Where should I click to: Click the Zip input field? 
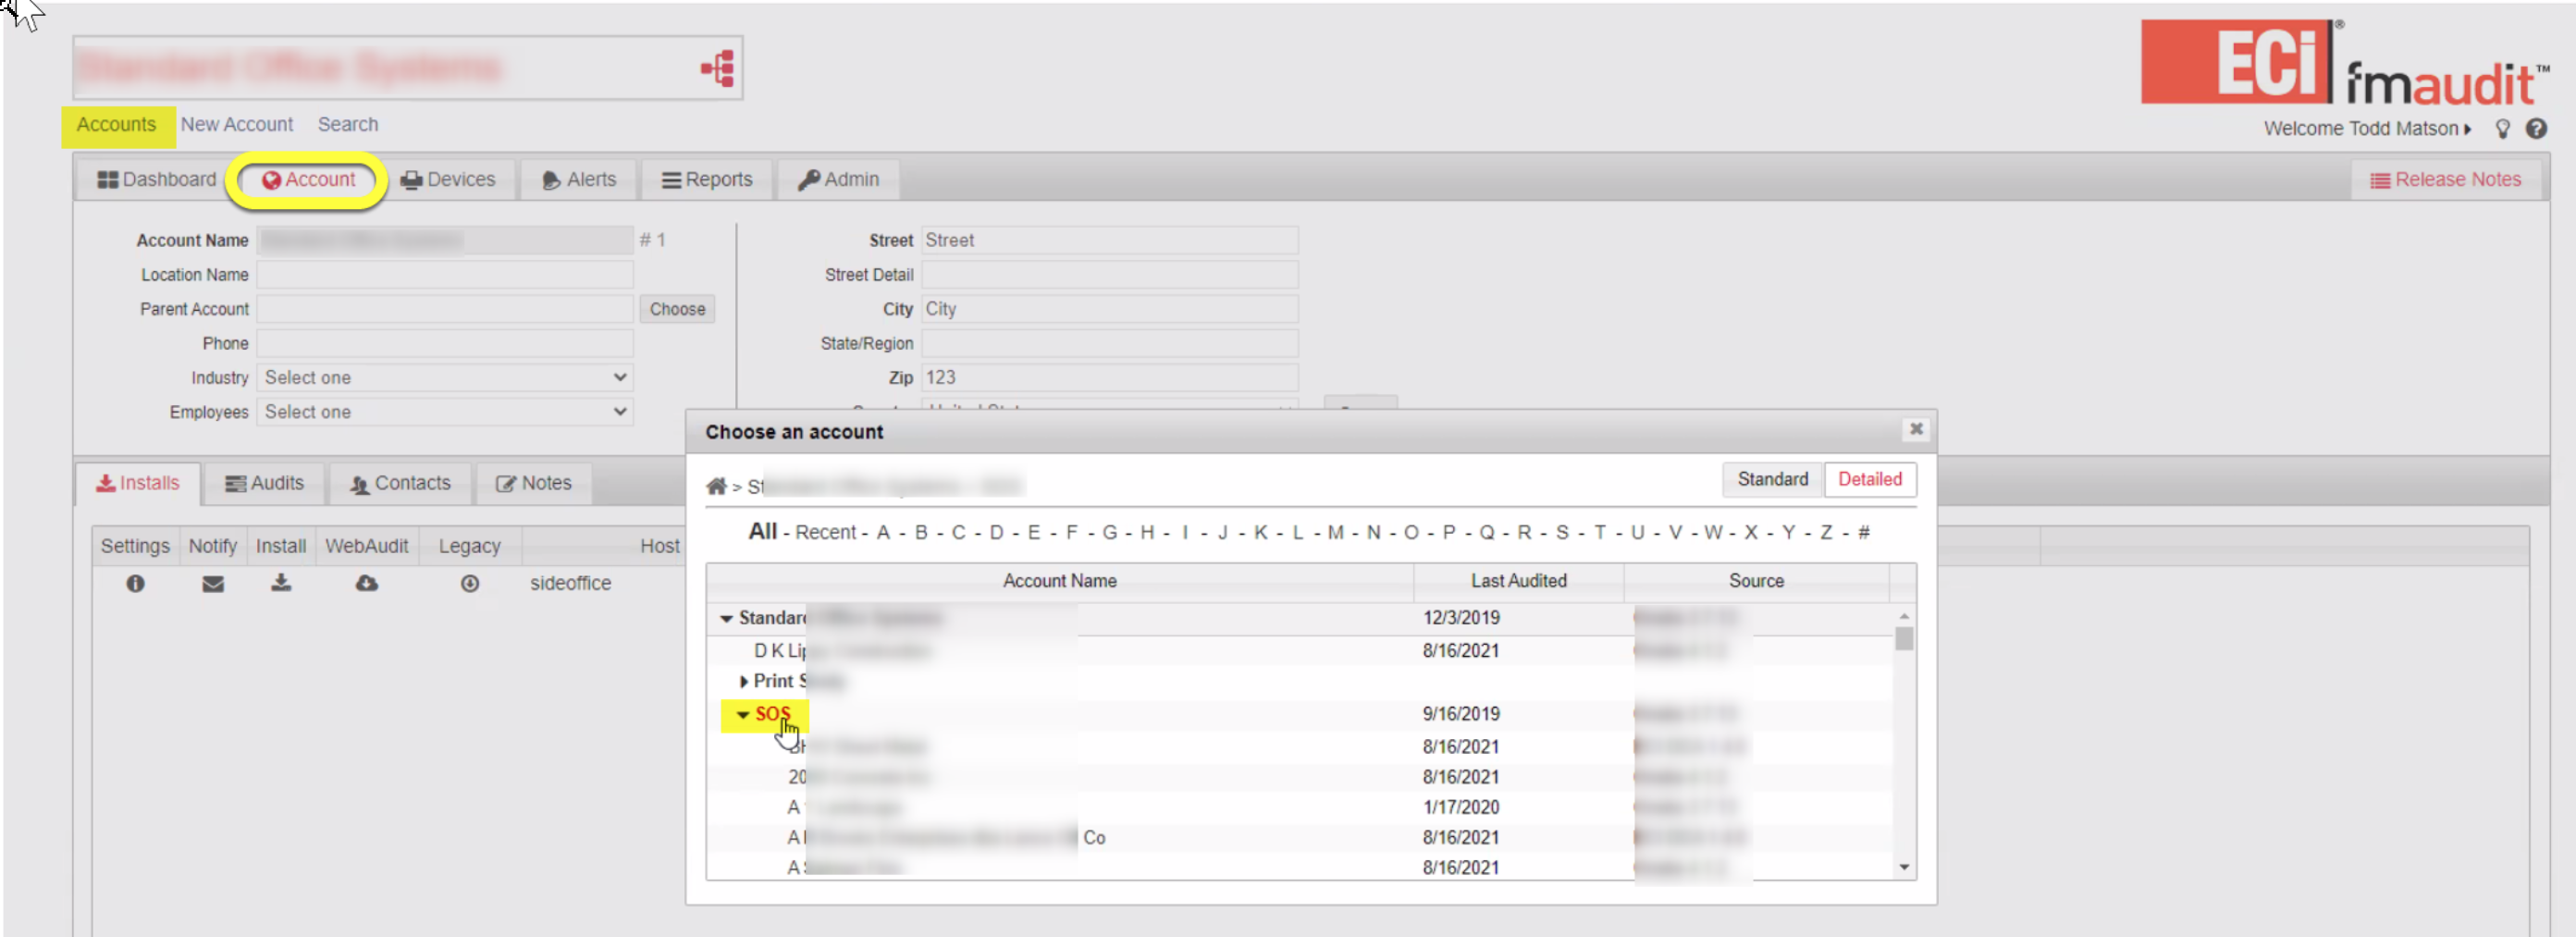(1110, 378)
